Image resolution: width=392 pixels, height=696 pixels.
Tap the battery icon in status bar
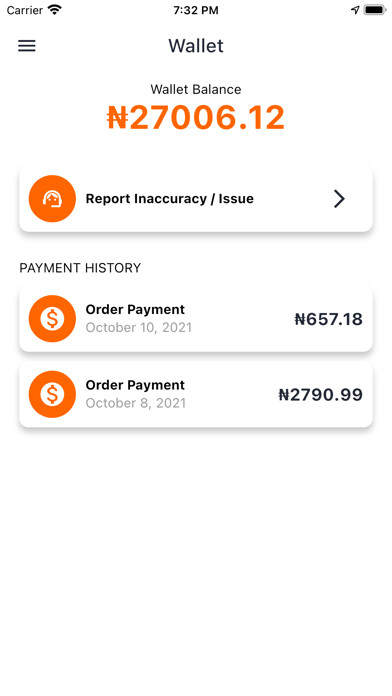(375, 10)
